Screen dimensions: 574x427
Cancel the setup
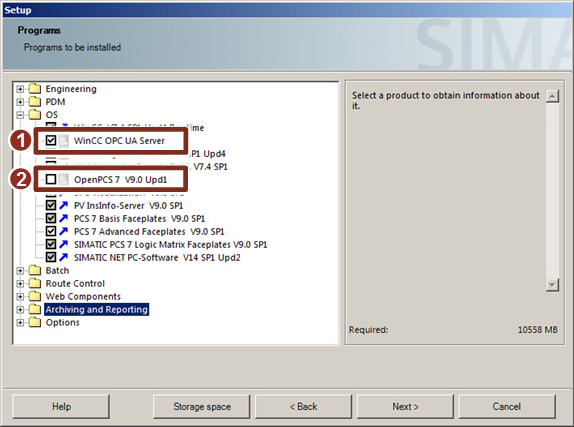click(x=507, y=406)
